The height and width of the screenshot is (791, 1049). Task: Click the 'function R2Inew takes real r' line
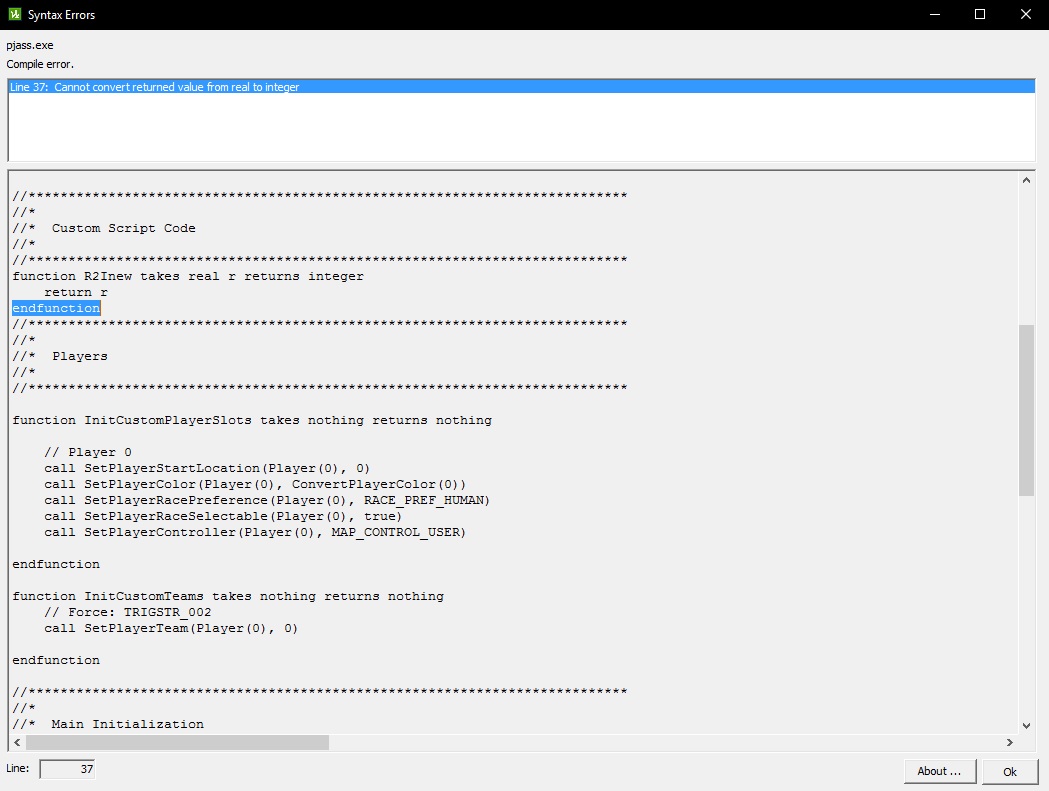pos(188,276)
